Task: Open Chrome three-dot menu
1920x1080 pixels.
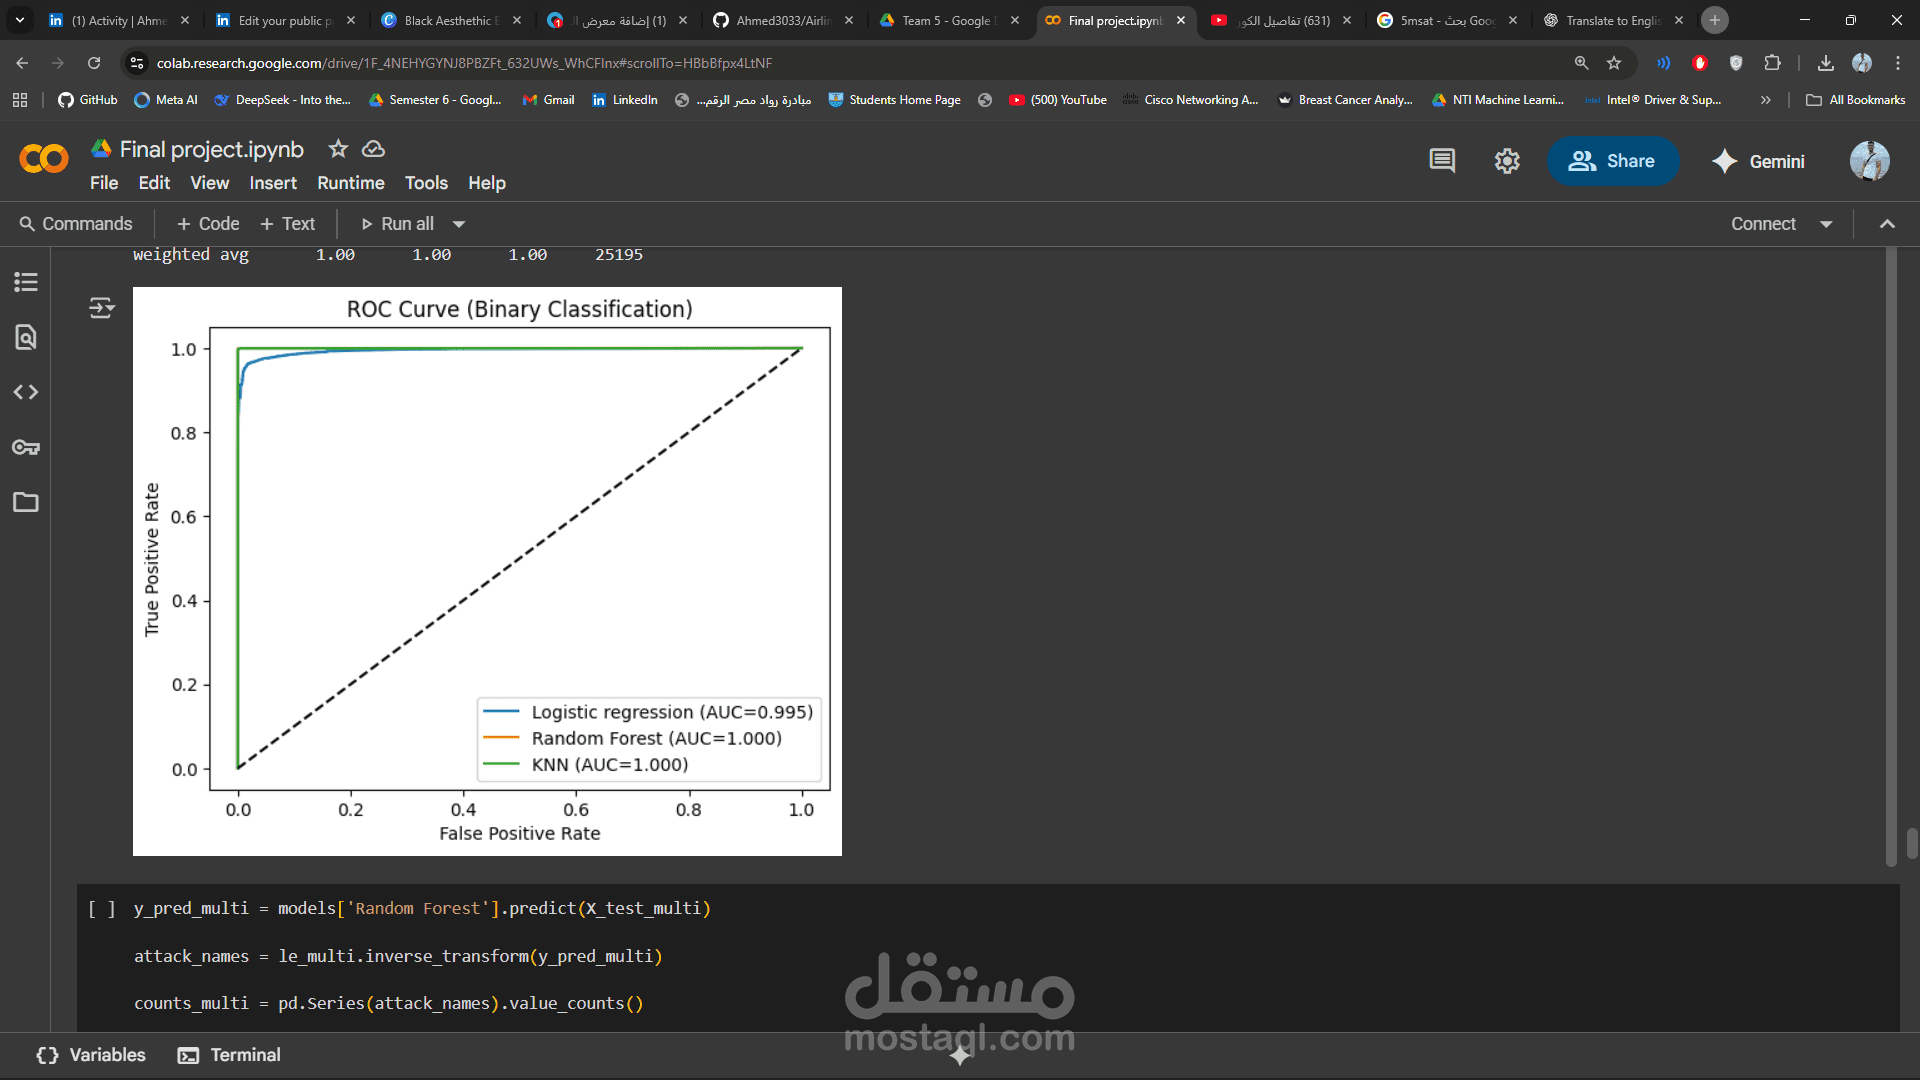Action: (1898, 63)
